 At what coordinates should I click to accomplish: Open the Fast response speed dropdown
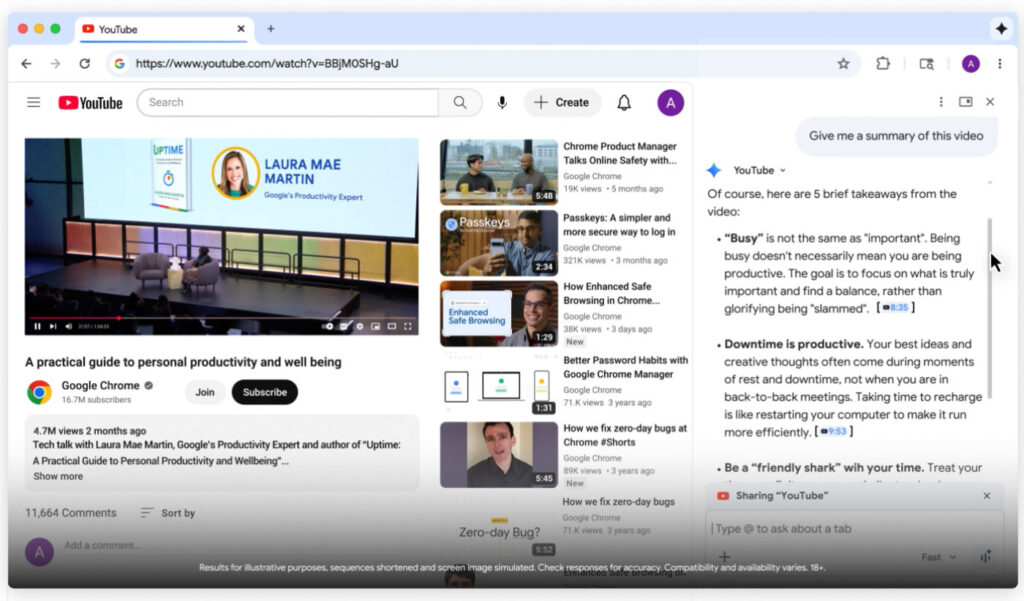point(936,557)
